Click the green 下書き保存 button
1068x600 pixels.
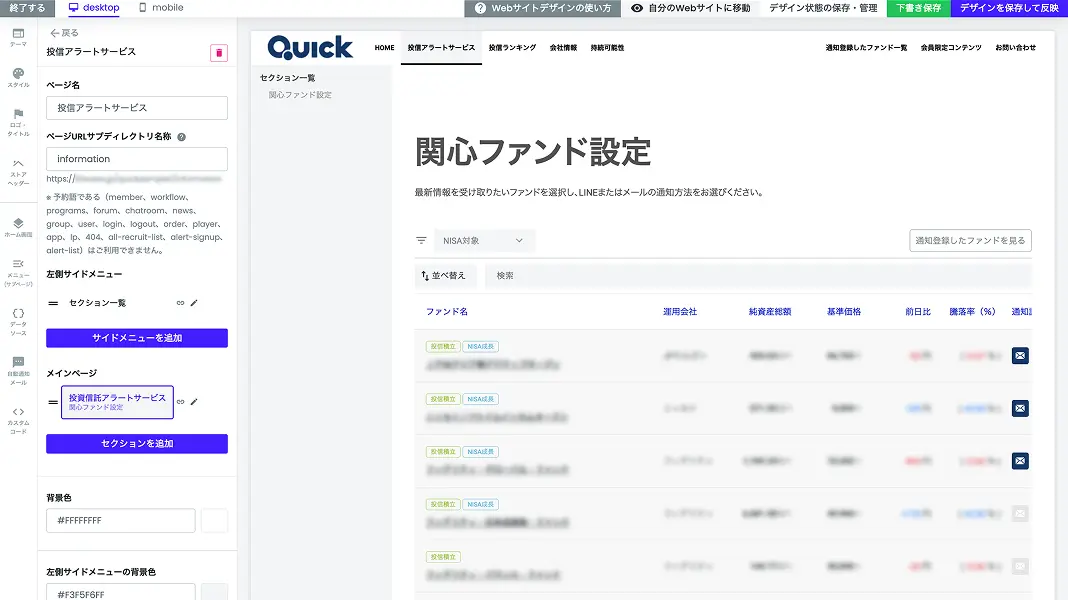pos(918,8)
